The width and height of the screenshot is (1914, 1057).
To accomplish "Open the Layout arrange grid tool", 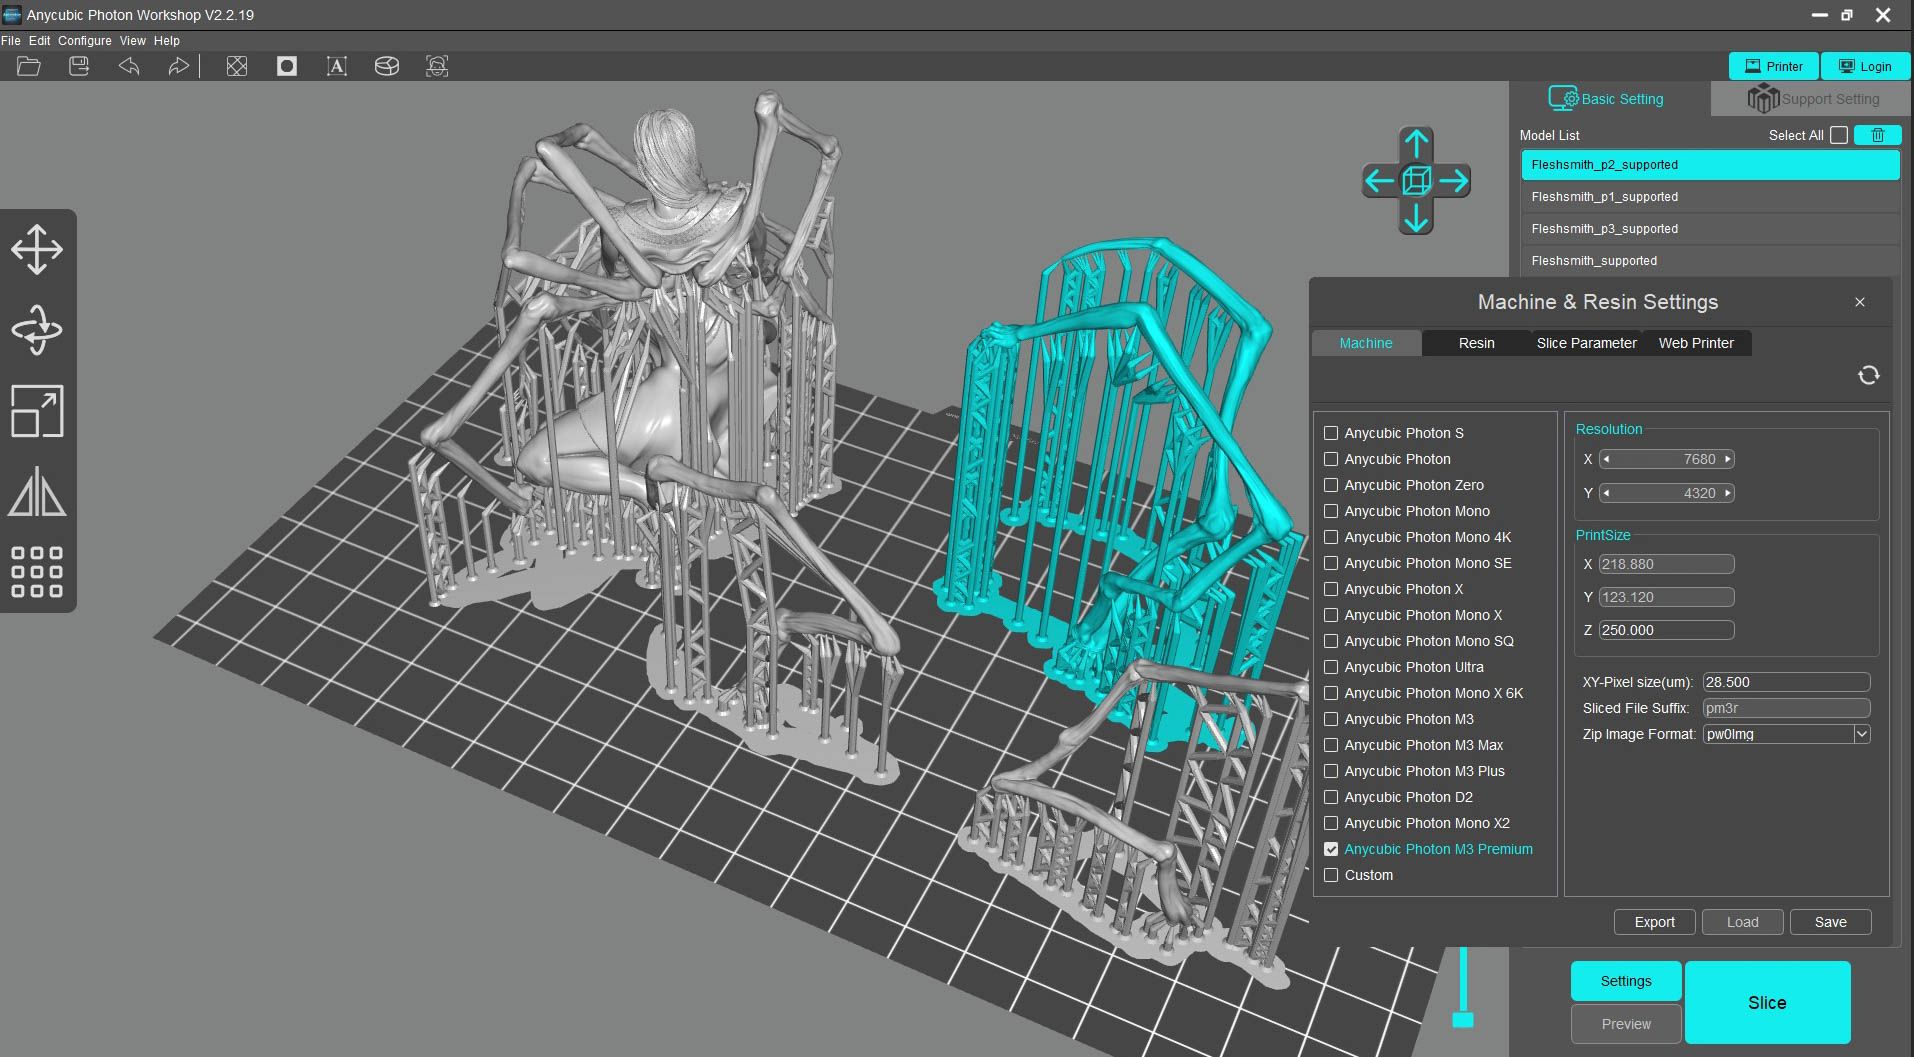I will tap(37, 572).
